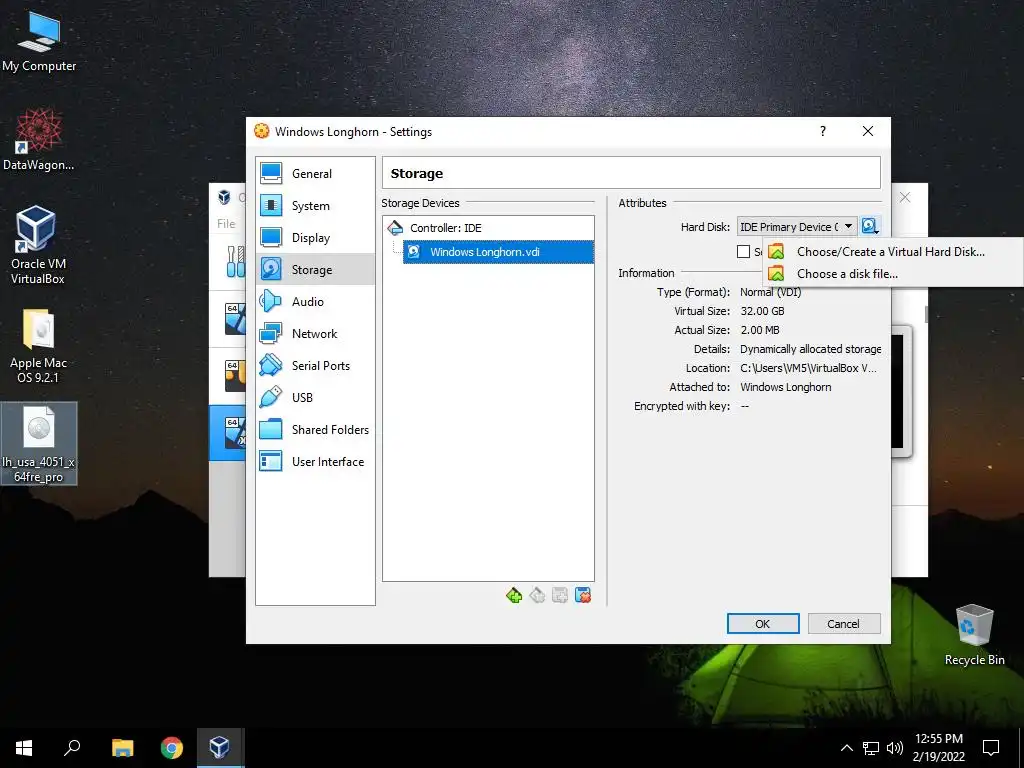
Task: Click the Cancel button
Action: [x=844, y=624]
